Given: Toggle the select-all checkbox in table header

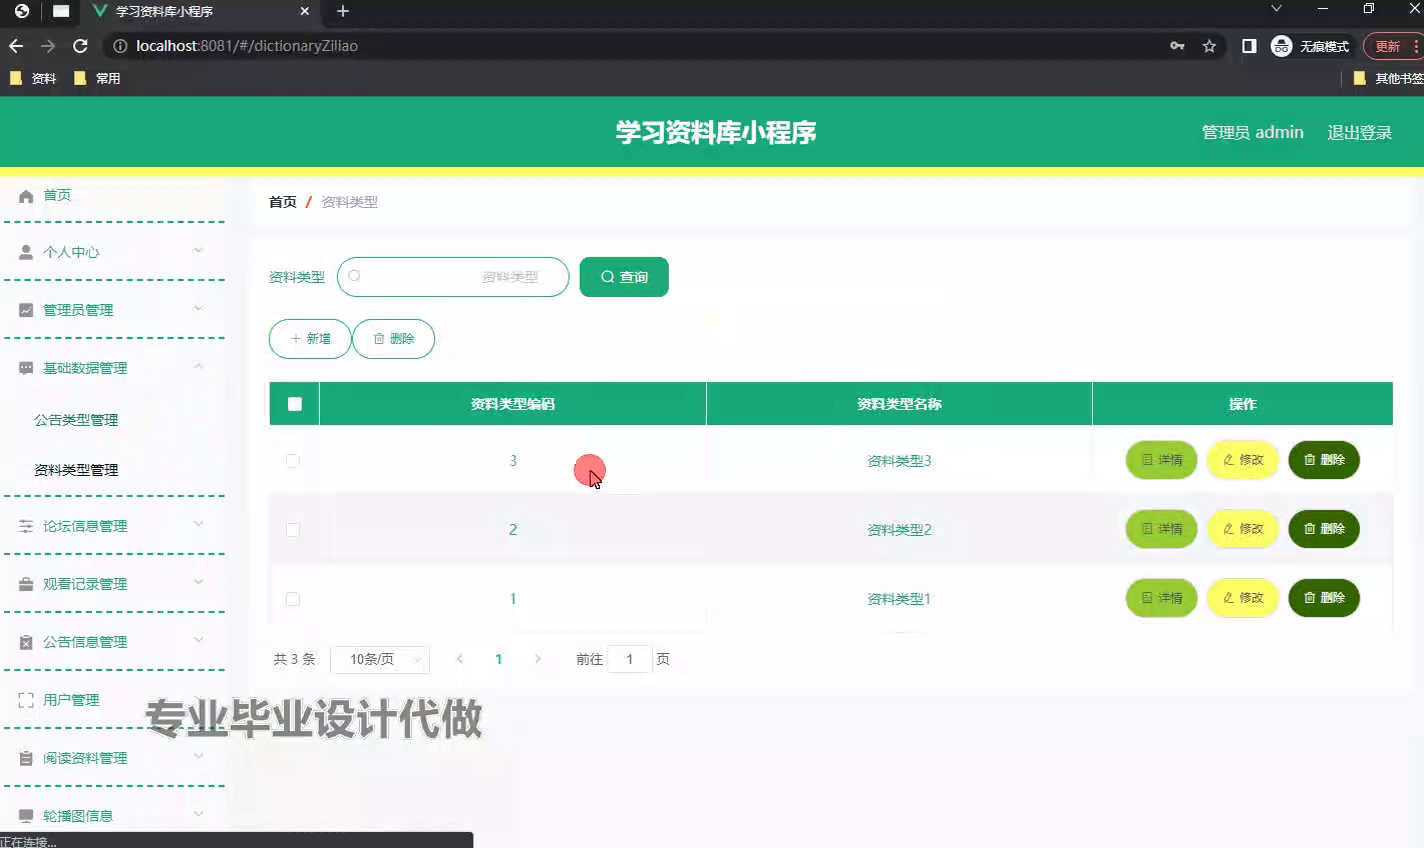Looking at the screenshot, I should pos(294,404).
